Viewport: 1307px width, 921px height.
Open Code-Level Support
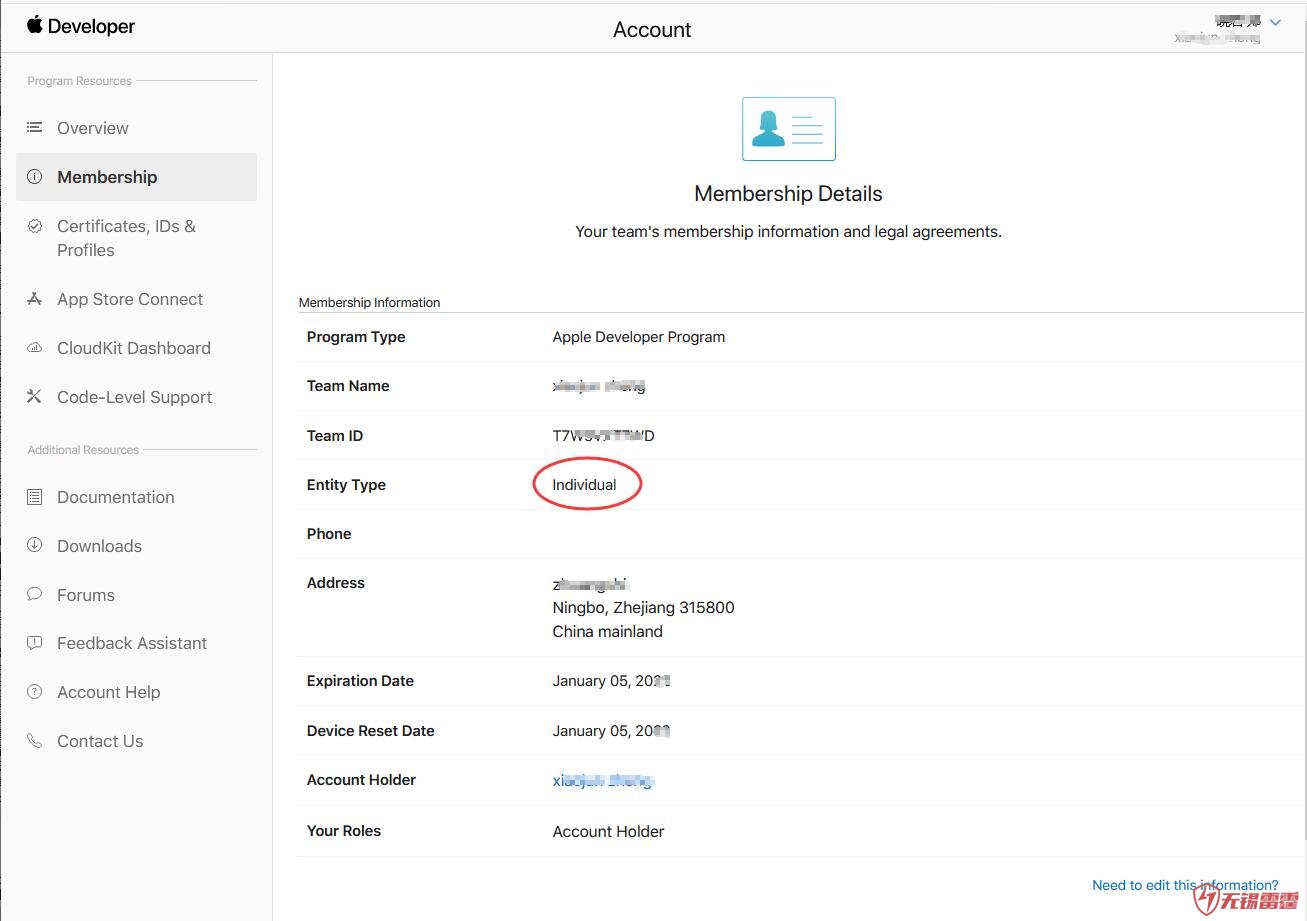135,397
